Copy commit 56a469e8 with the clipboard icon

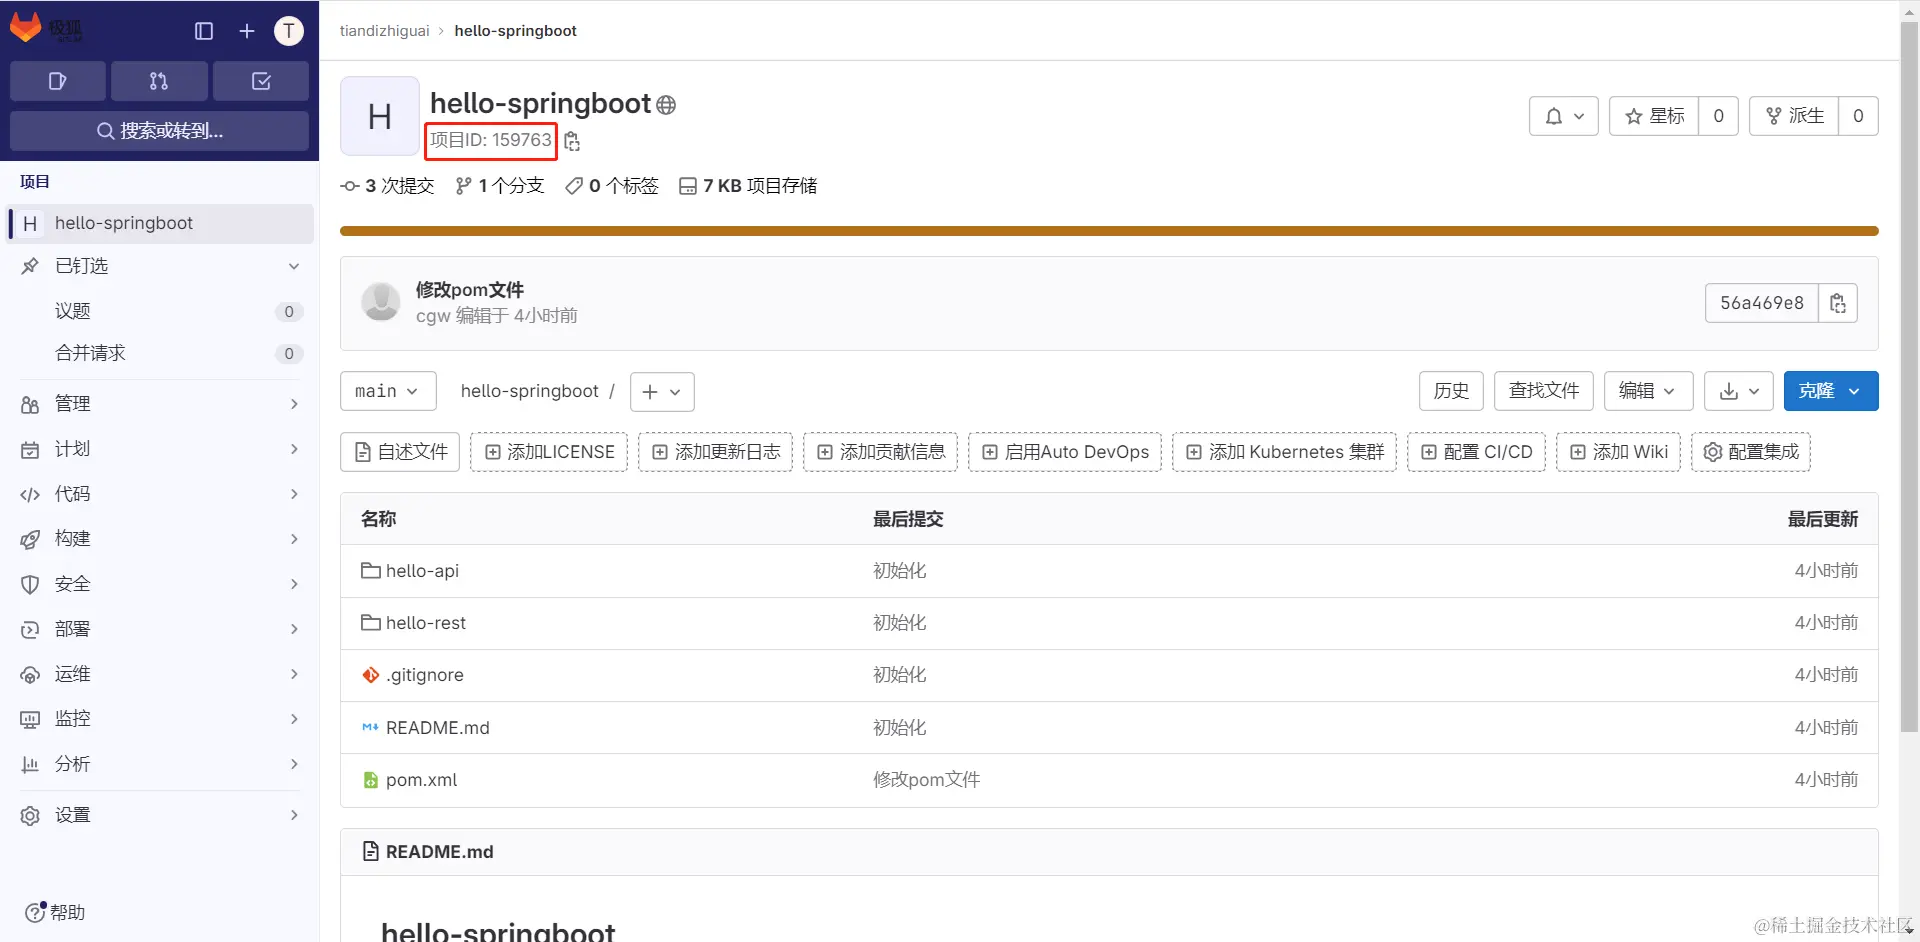[1839, 302]
